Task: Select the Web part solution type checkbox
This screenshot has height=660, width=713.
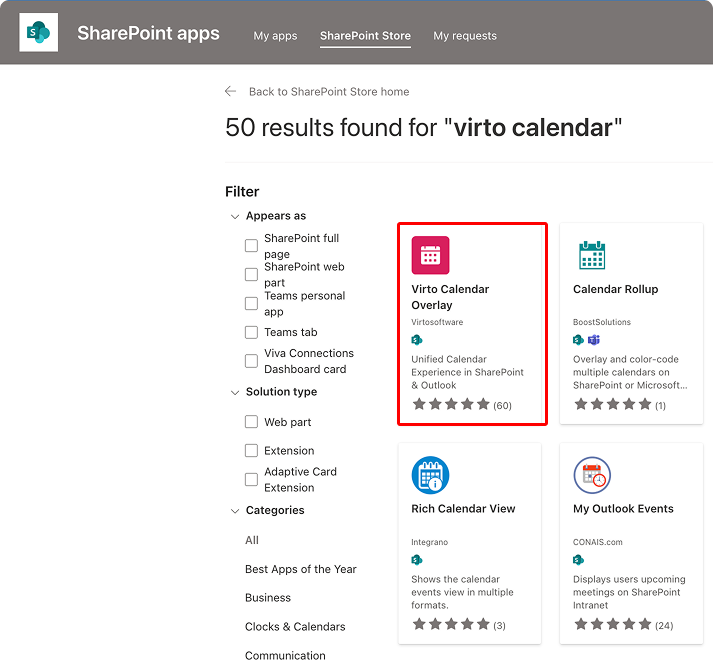Action: point(251,422)
